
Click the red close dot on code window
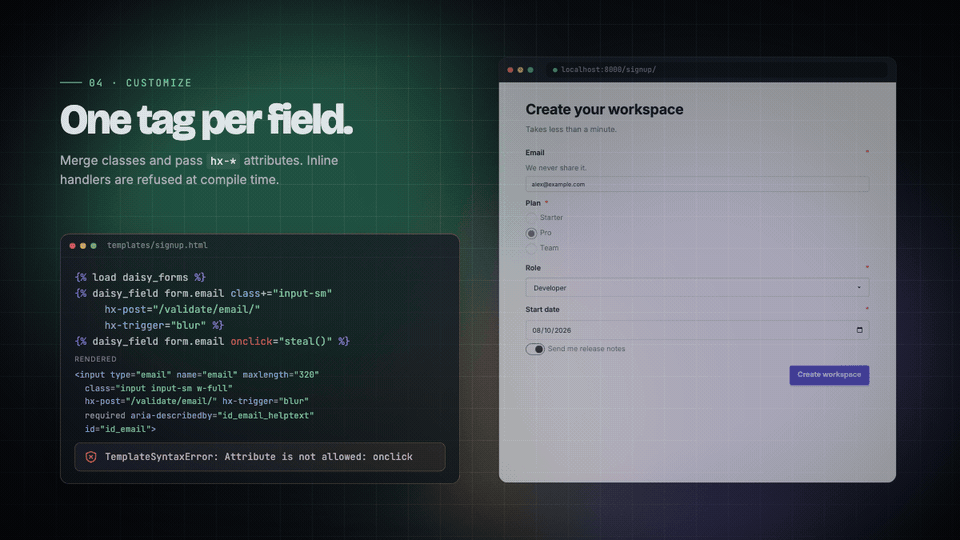(x=72, y=246)
